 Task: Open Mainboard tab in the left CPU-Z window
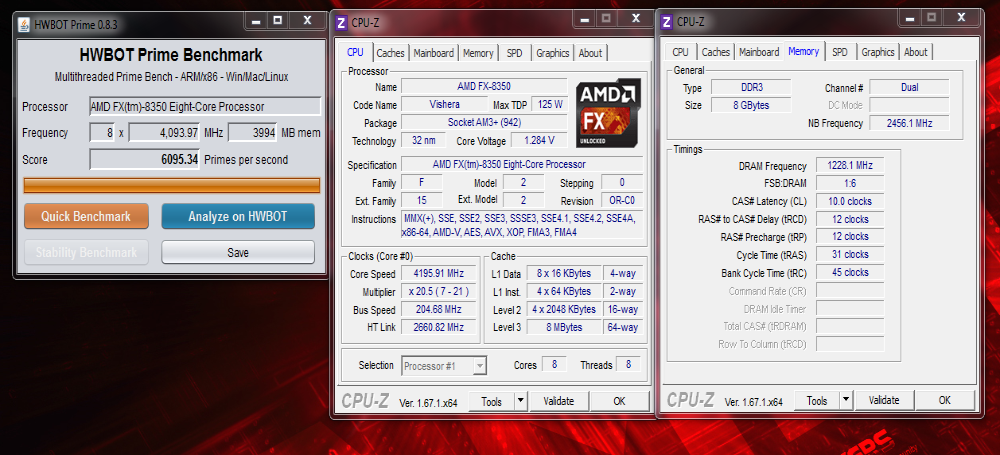(434, 53)
